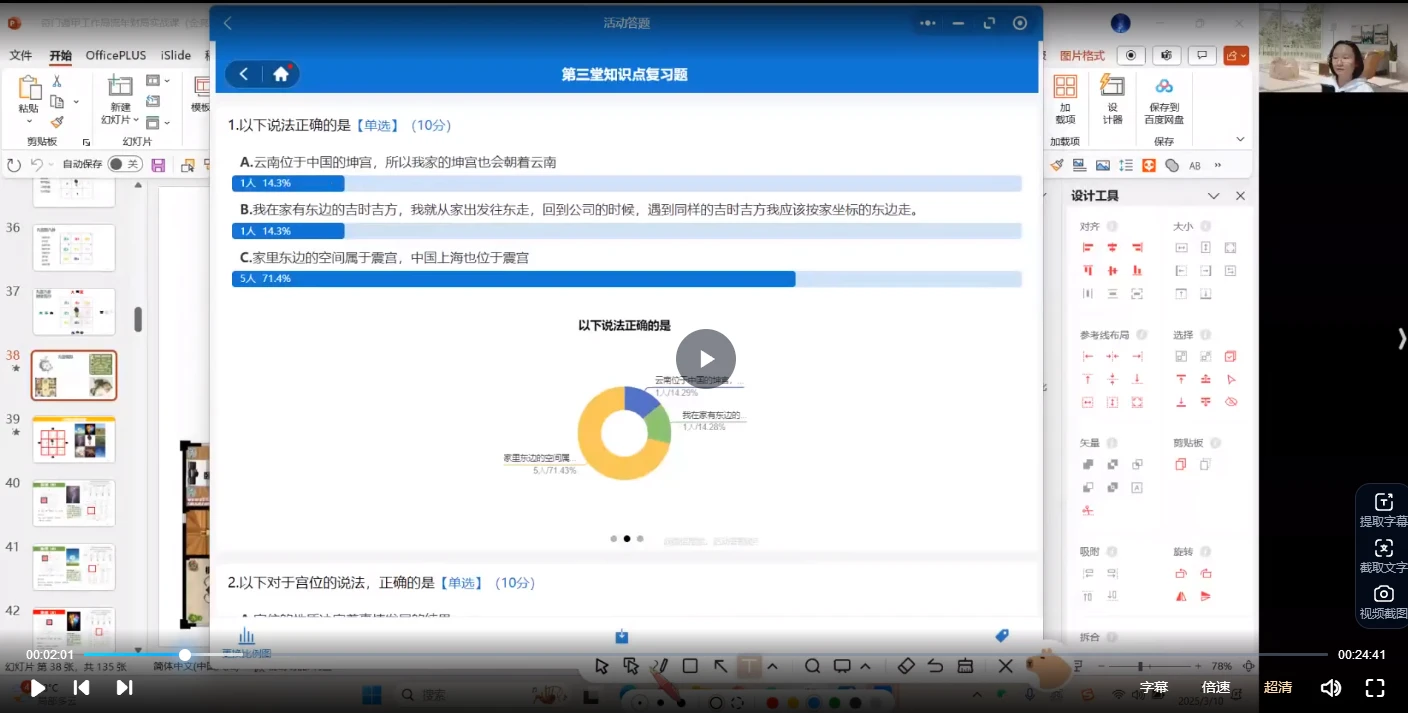Select the pen annotation tool
Screen dimensions: 1408x713
pyautogui.click(x=661, y=666)
